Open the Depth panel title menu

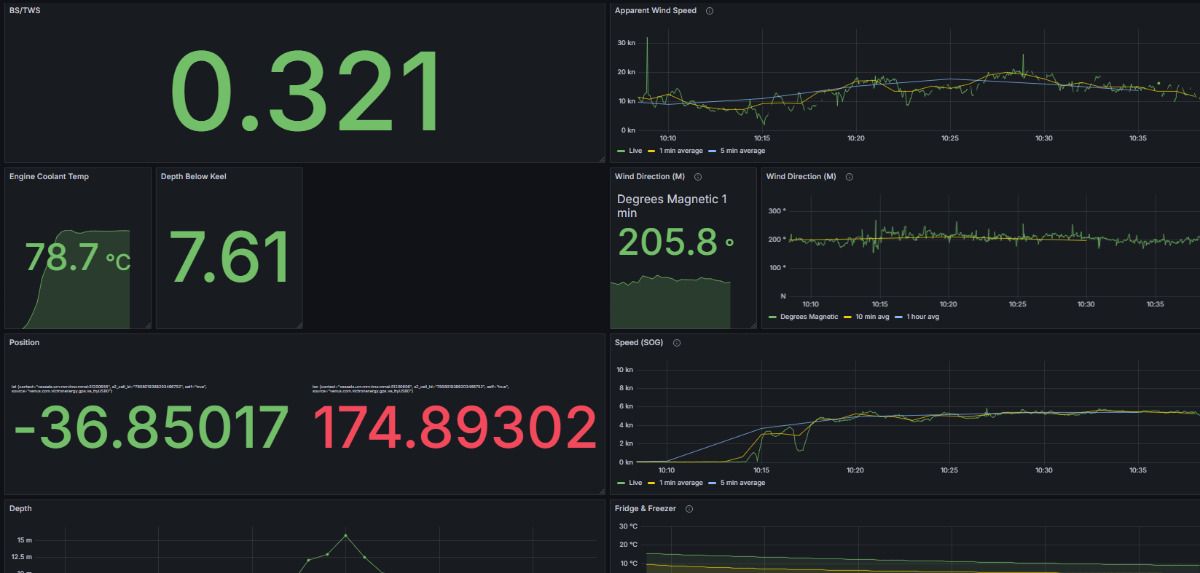click(x=21, y=508)
